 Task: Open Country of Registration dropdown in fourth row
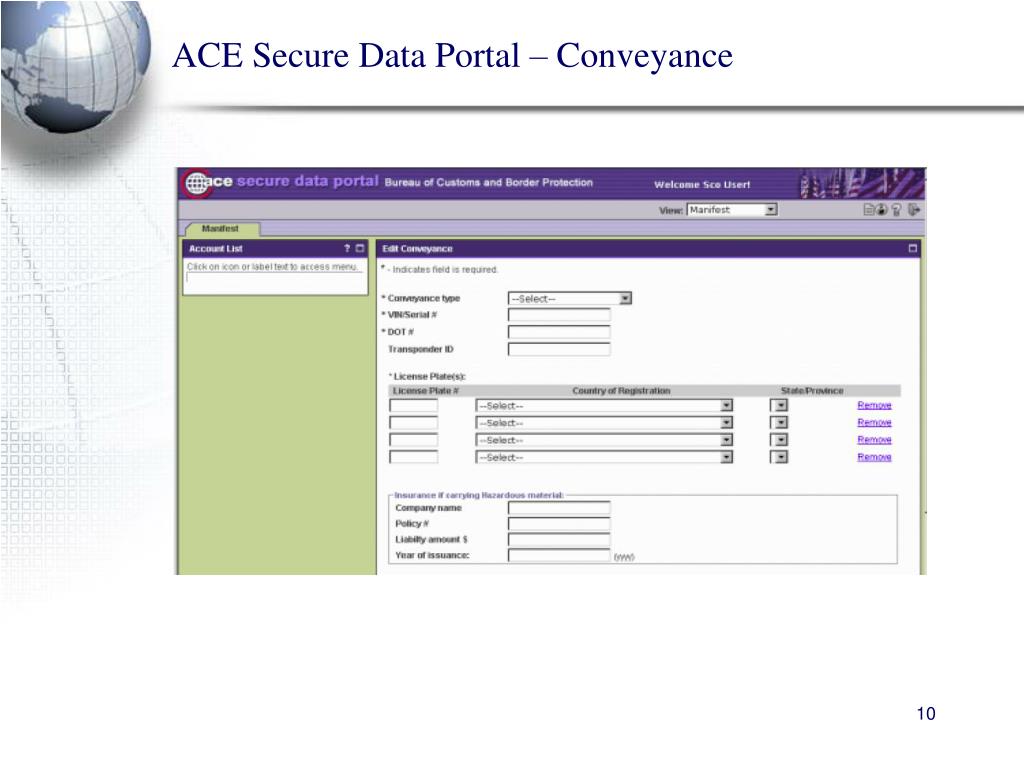coord(604,457)
